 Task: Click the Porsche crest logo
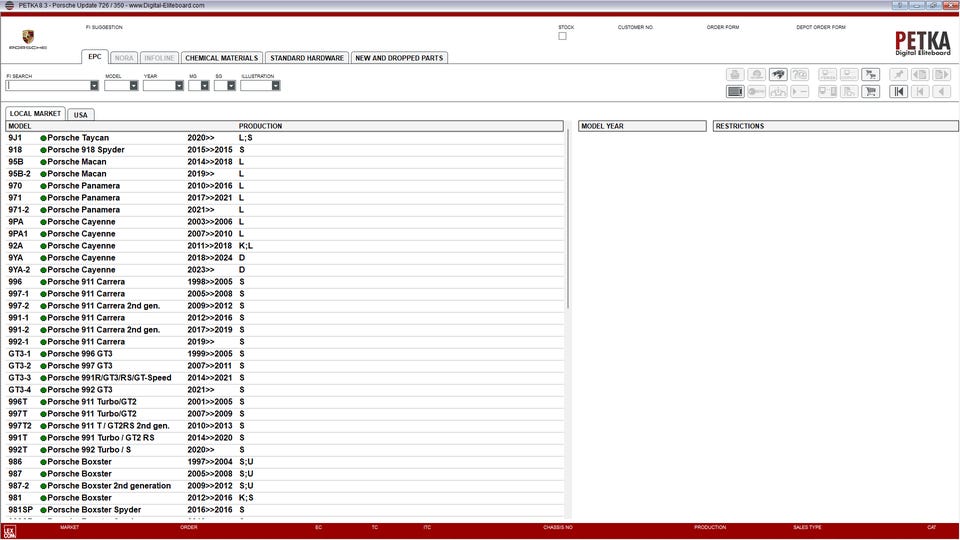pos(28,37)
